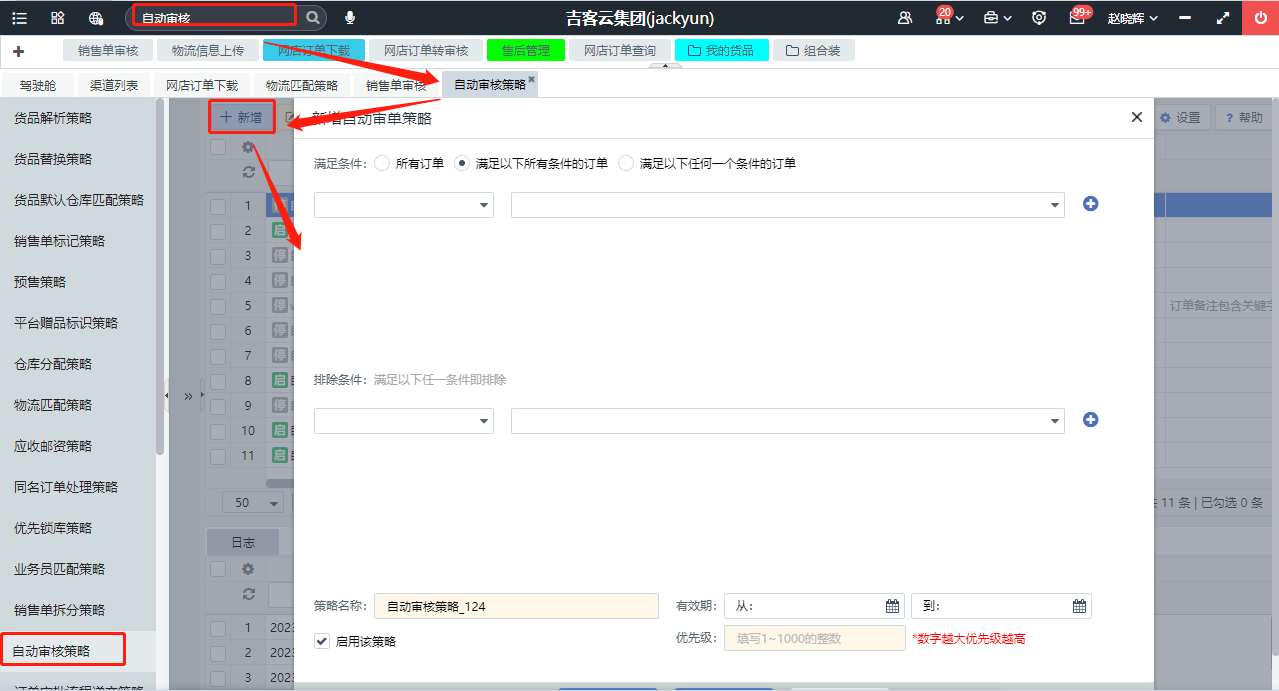Screen dimensions: 1279x691
Task: Open the 售后管理 green shortcut
Action: click(x=526, y=50)
